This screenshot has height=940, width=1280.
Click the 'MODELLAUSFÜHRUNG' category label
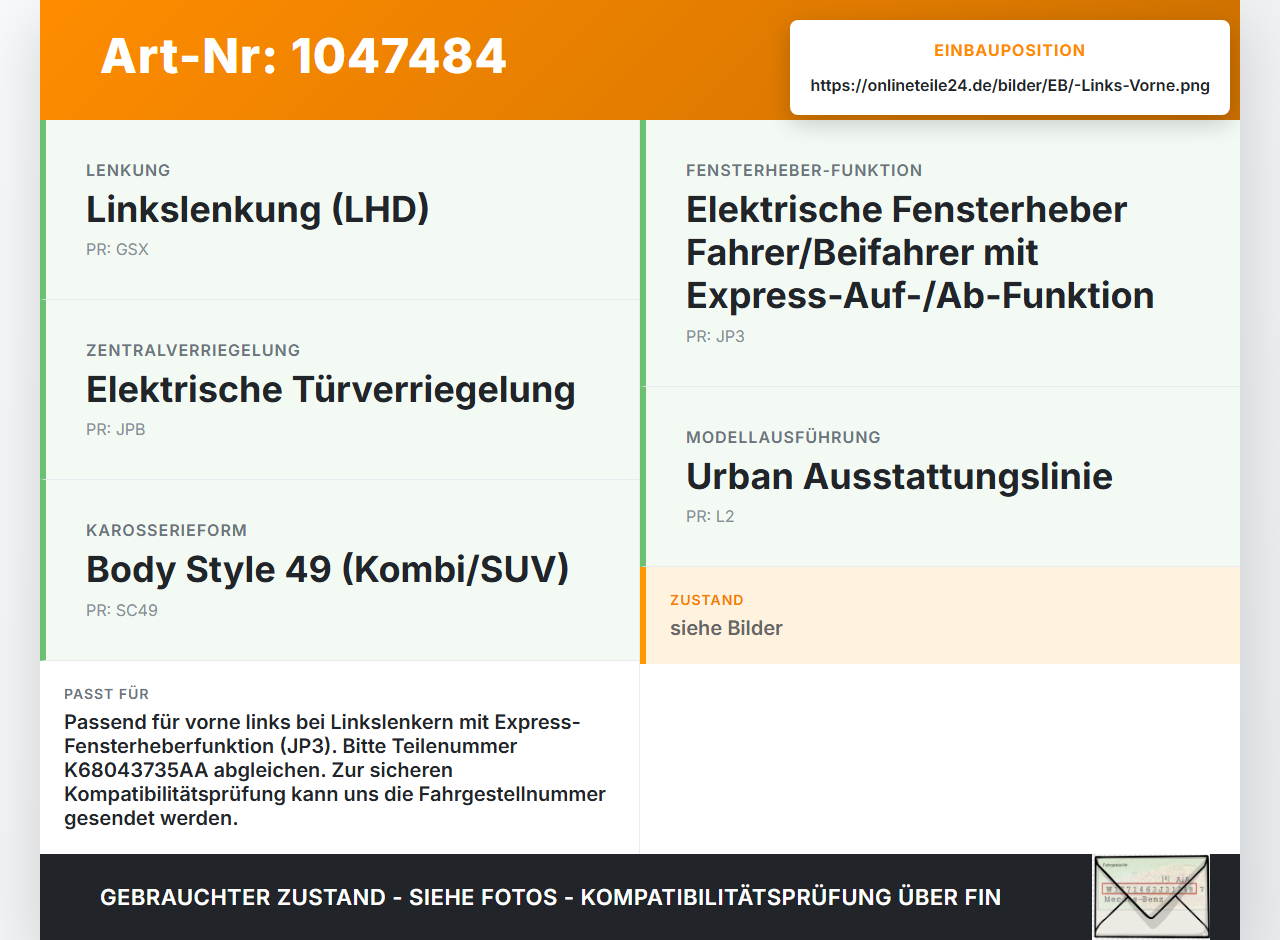[783, 438]
